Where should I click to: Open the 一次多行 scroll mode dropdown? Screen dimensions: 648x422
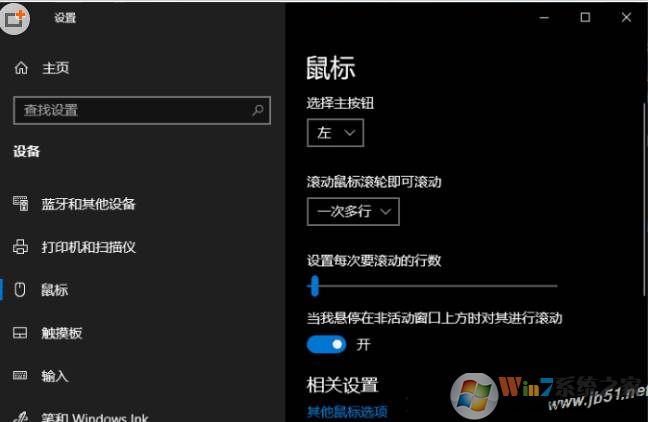(353, 212)
